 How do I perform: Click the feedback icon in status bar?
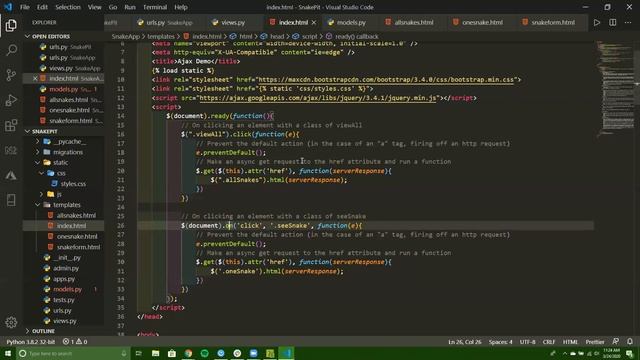pyautogui.click(x=616, y=342)
